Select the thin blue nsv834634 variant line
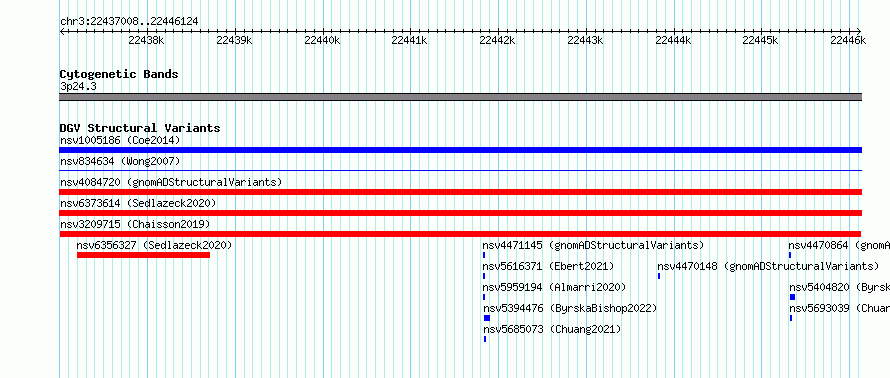Viewport: 890px width, 378px height. pos(460,170)
